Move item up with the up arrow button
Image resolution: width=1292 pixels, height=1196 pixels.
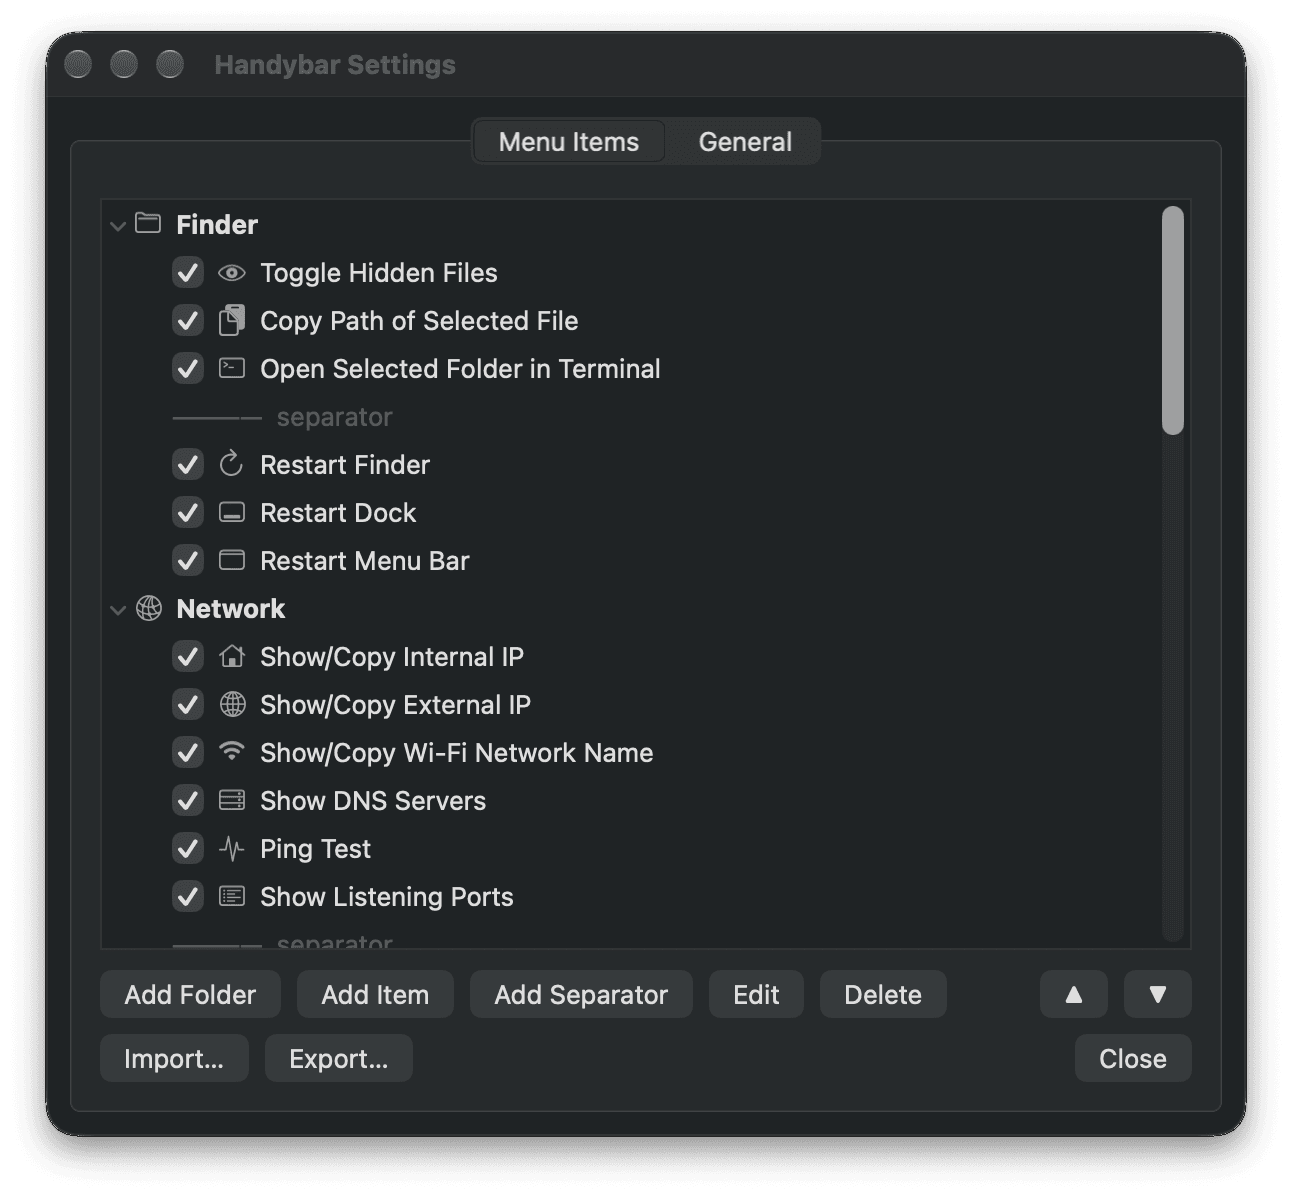click(x=1074, y=994)
